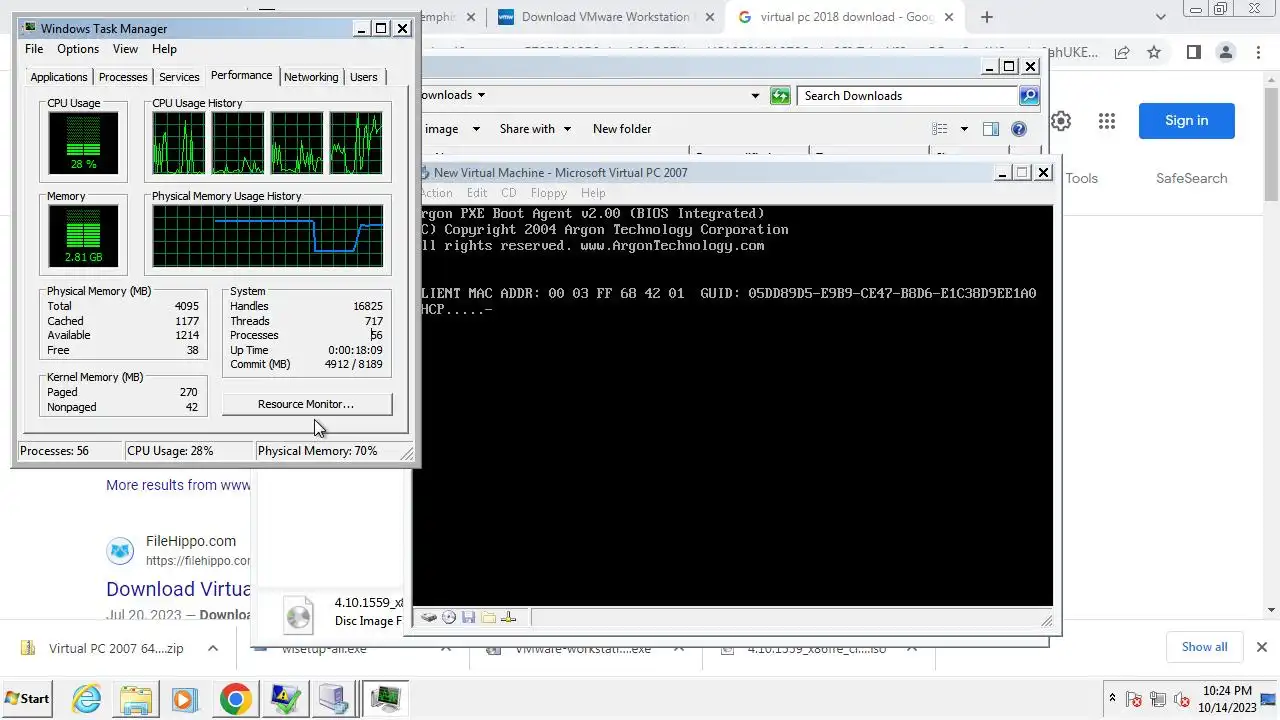Open Google quick settings gear
This screenshot has width=1280, height=720.
point(1061,121)
